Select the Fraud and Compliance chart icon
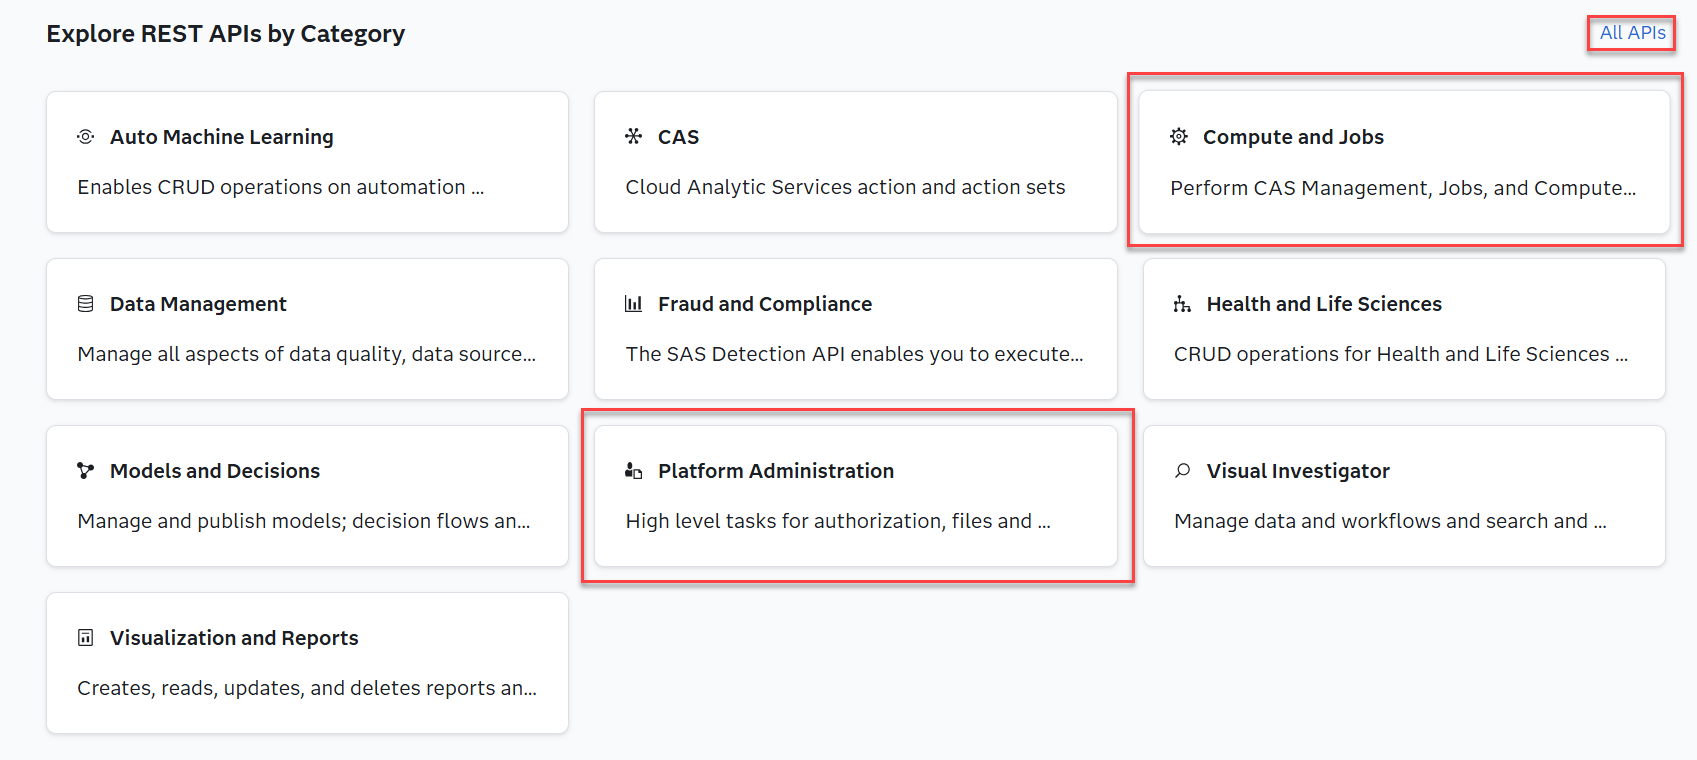The image size is (1697, 760). pos(635,303)
